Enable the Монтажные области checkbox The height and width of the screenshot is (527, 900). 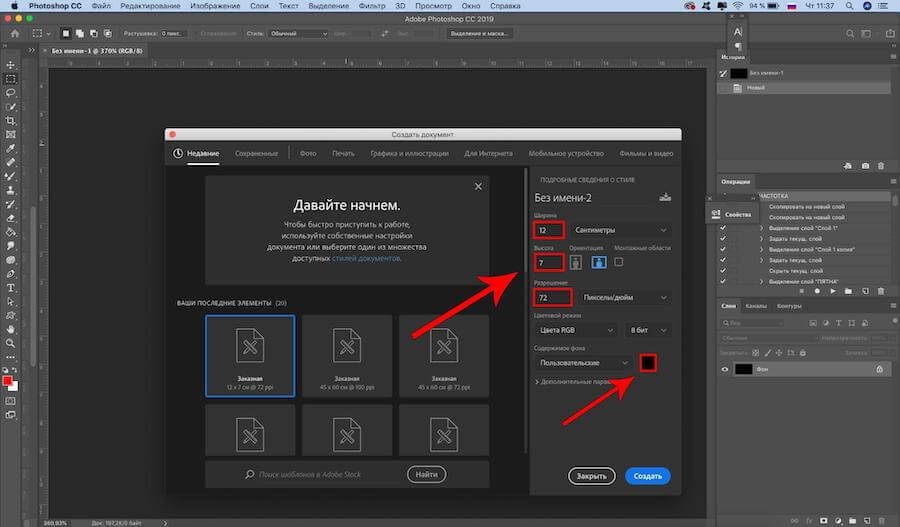pyautogui.click(x=618, y=262)
